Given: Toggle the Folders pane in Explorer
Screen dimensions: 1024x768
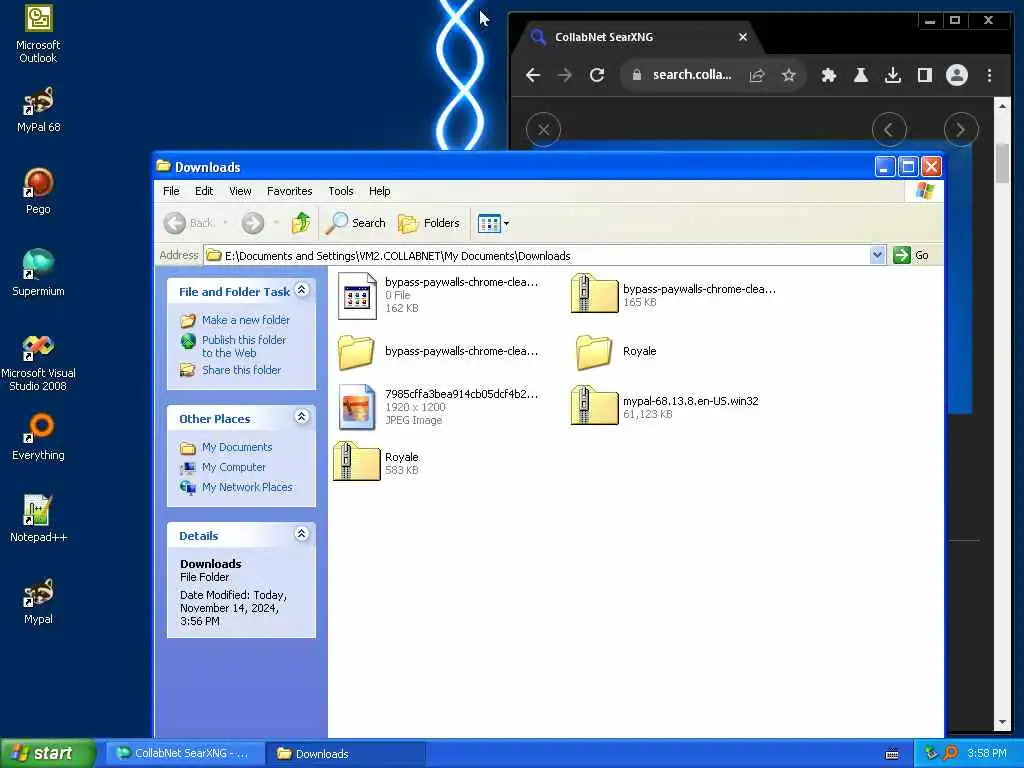Looking at the screenshot, I should coord(429,223).
